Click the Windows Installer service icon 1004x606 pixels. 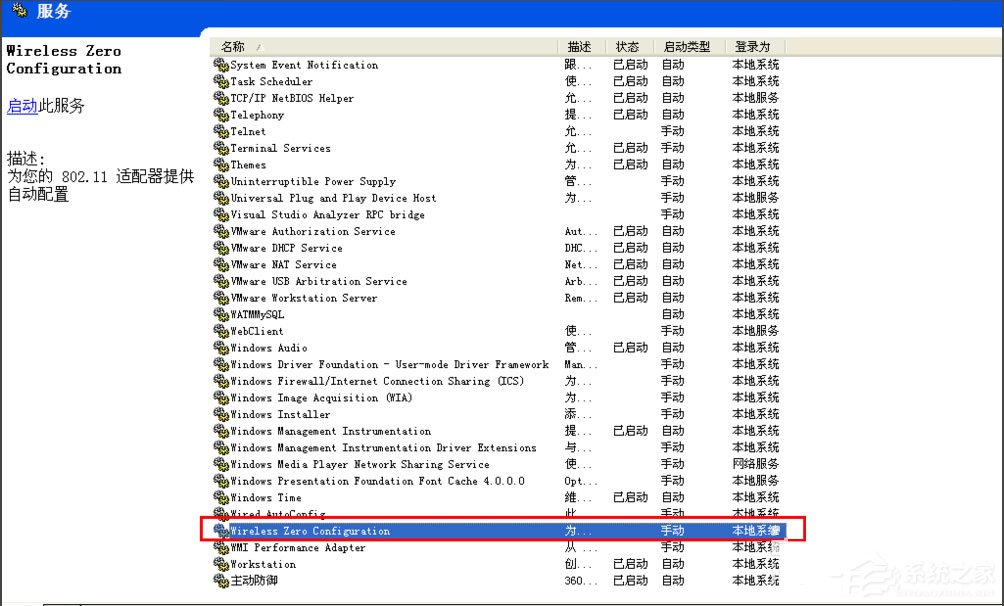[221, 414]
